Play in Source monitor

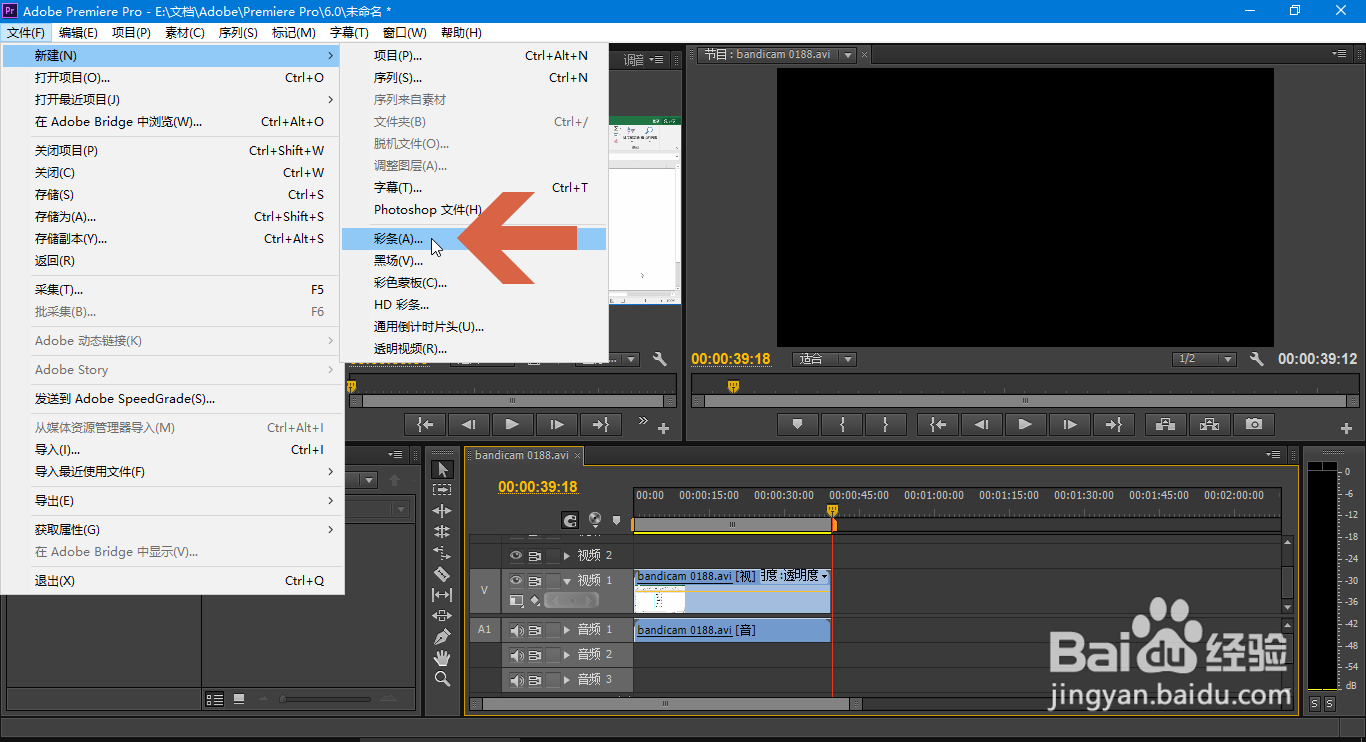pyautogui.click(x=512, y=424)
